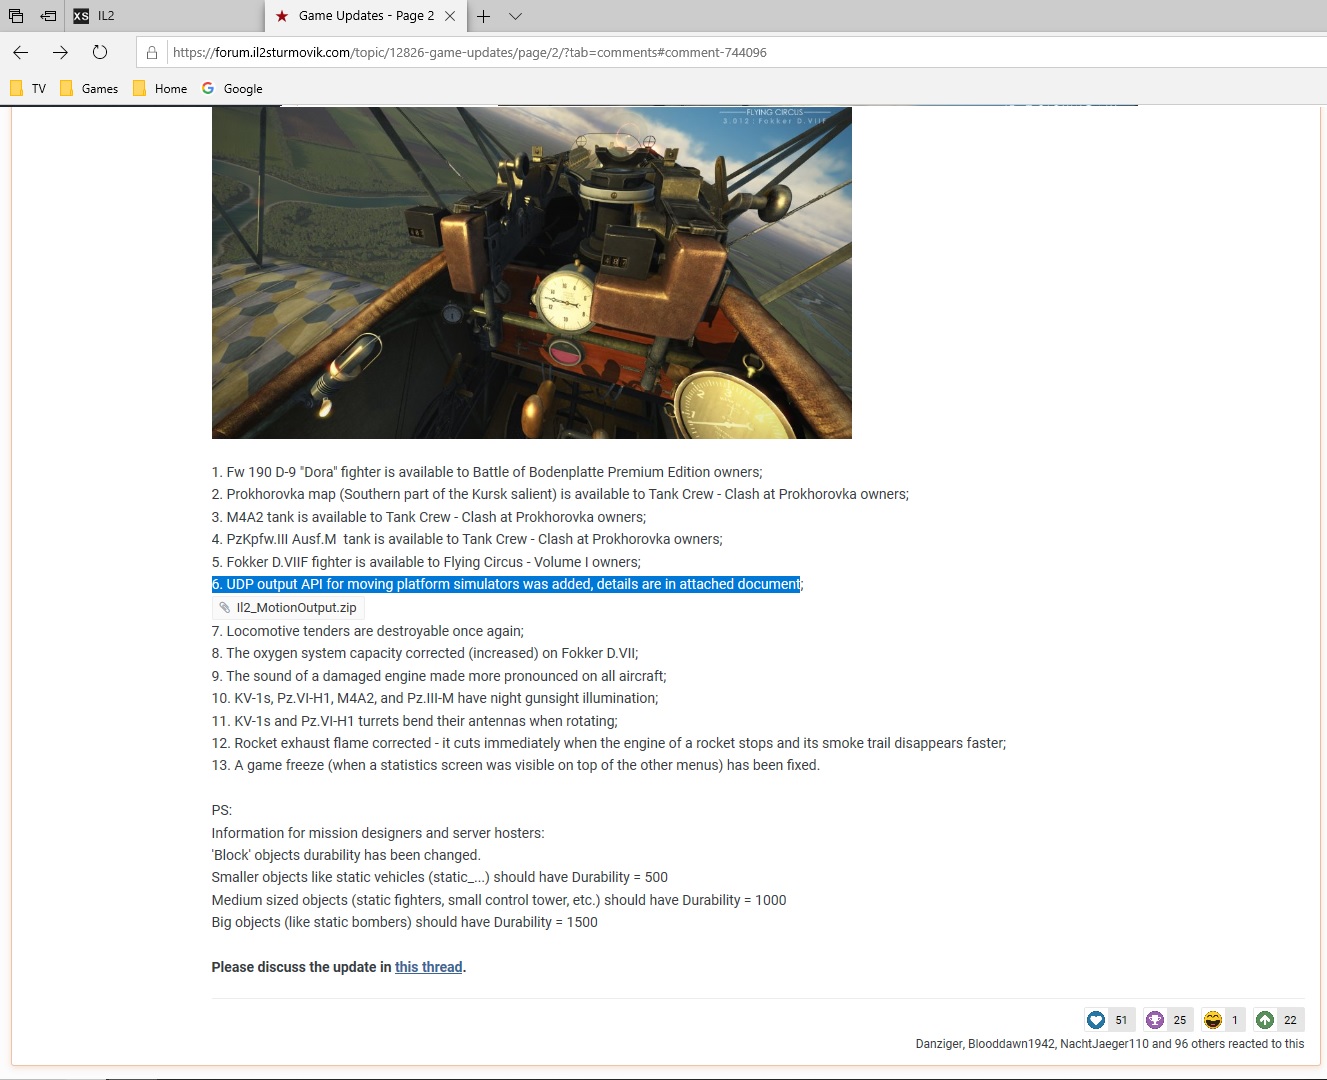Viewport: 1327px width, 1080px height.
Task: Click "'Block' objects durability has been changed"
Action: pos(346,855)
